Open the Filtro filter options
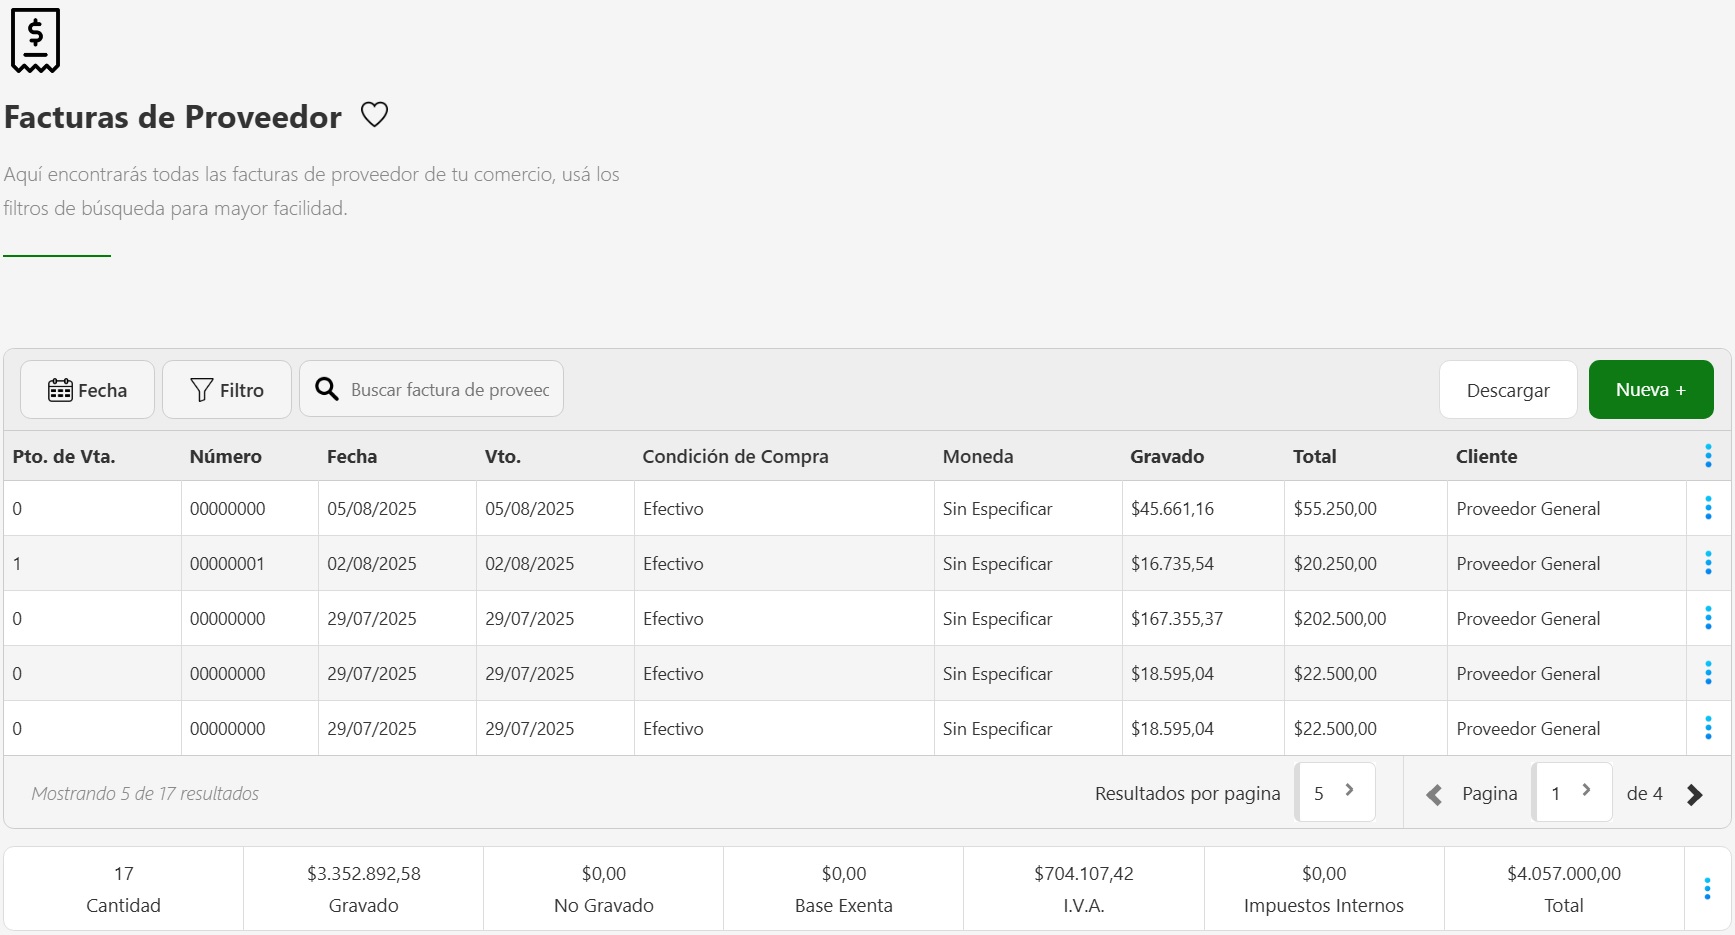Viewport: 1735px width, 935px height. pos(227,390)
